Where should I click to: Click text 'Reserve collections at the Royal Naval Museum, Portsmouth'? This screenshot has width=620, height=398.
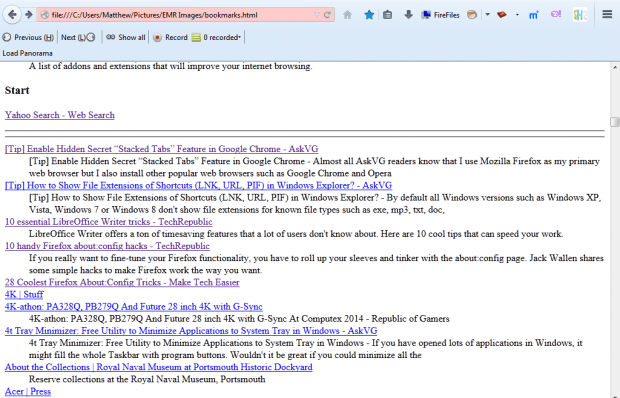coord(147,379)
